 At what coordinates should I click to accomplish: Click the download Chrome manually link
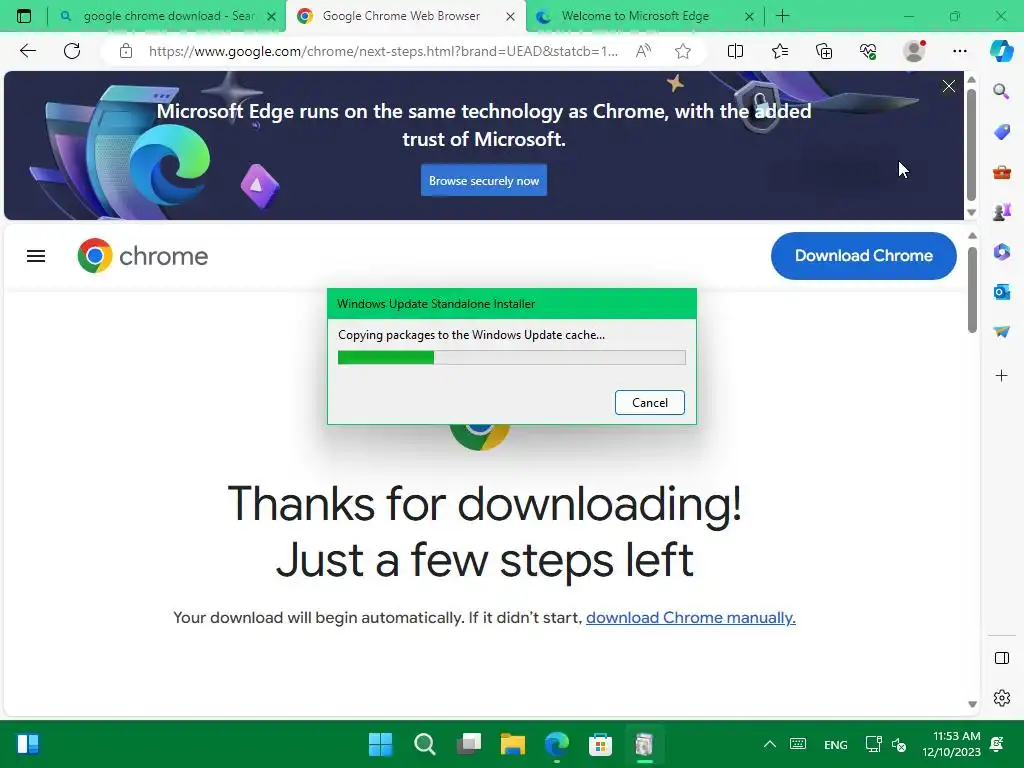690,618
